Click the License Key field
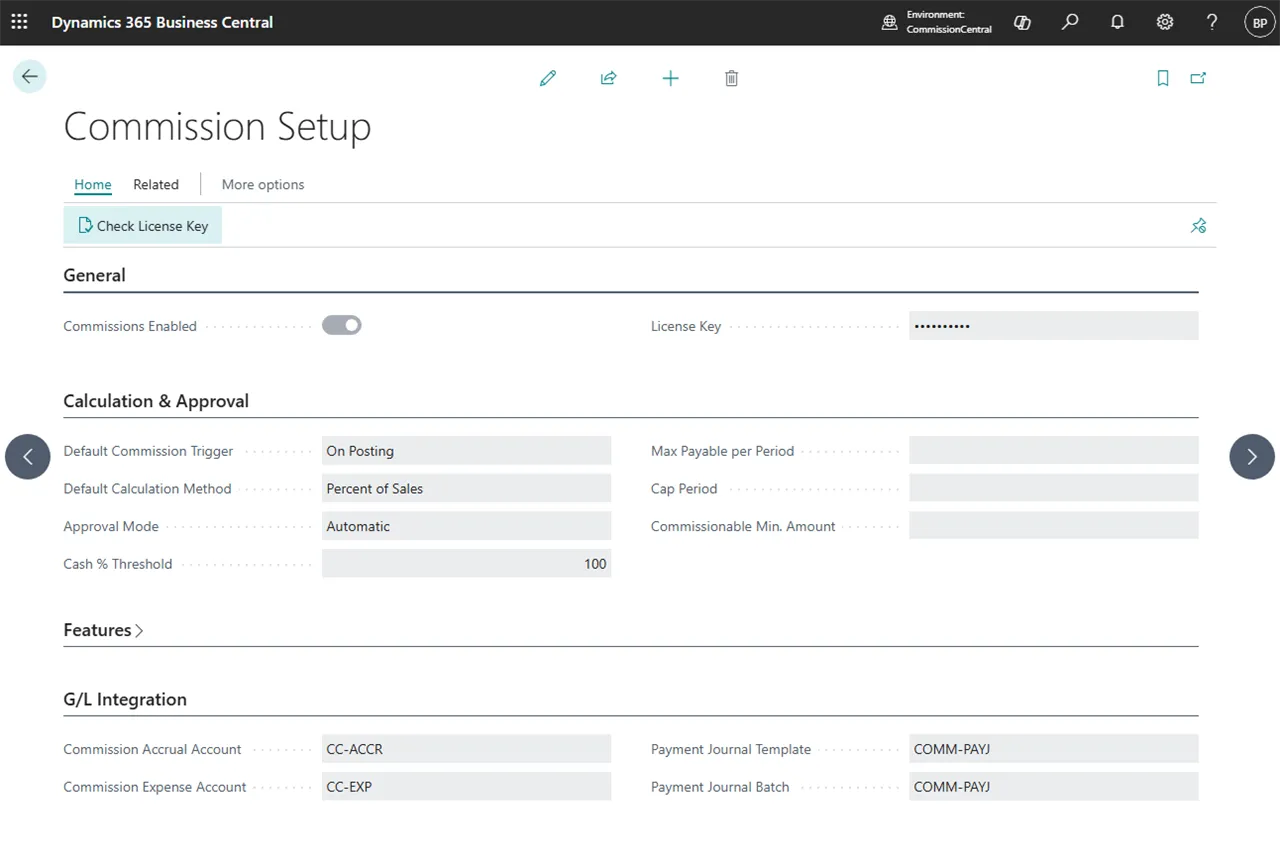This screenshot has width=1280, height=863. point(1053,326)
